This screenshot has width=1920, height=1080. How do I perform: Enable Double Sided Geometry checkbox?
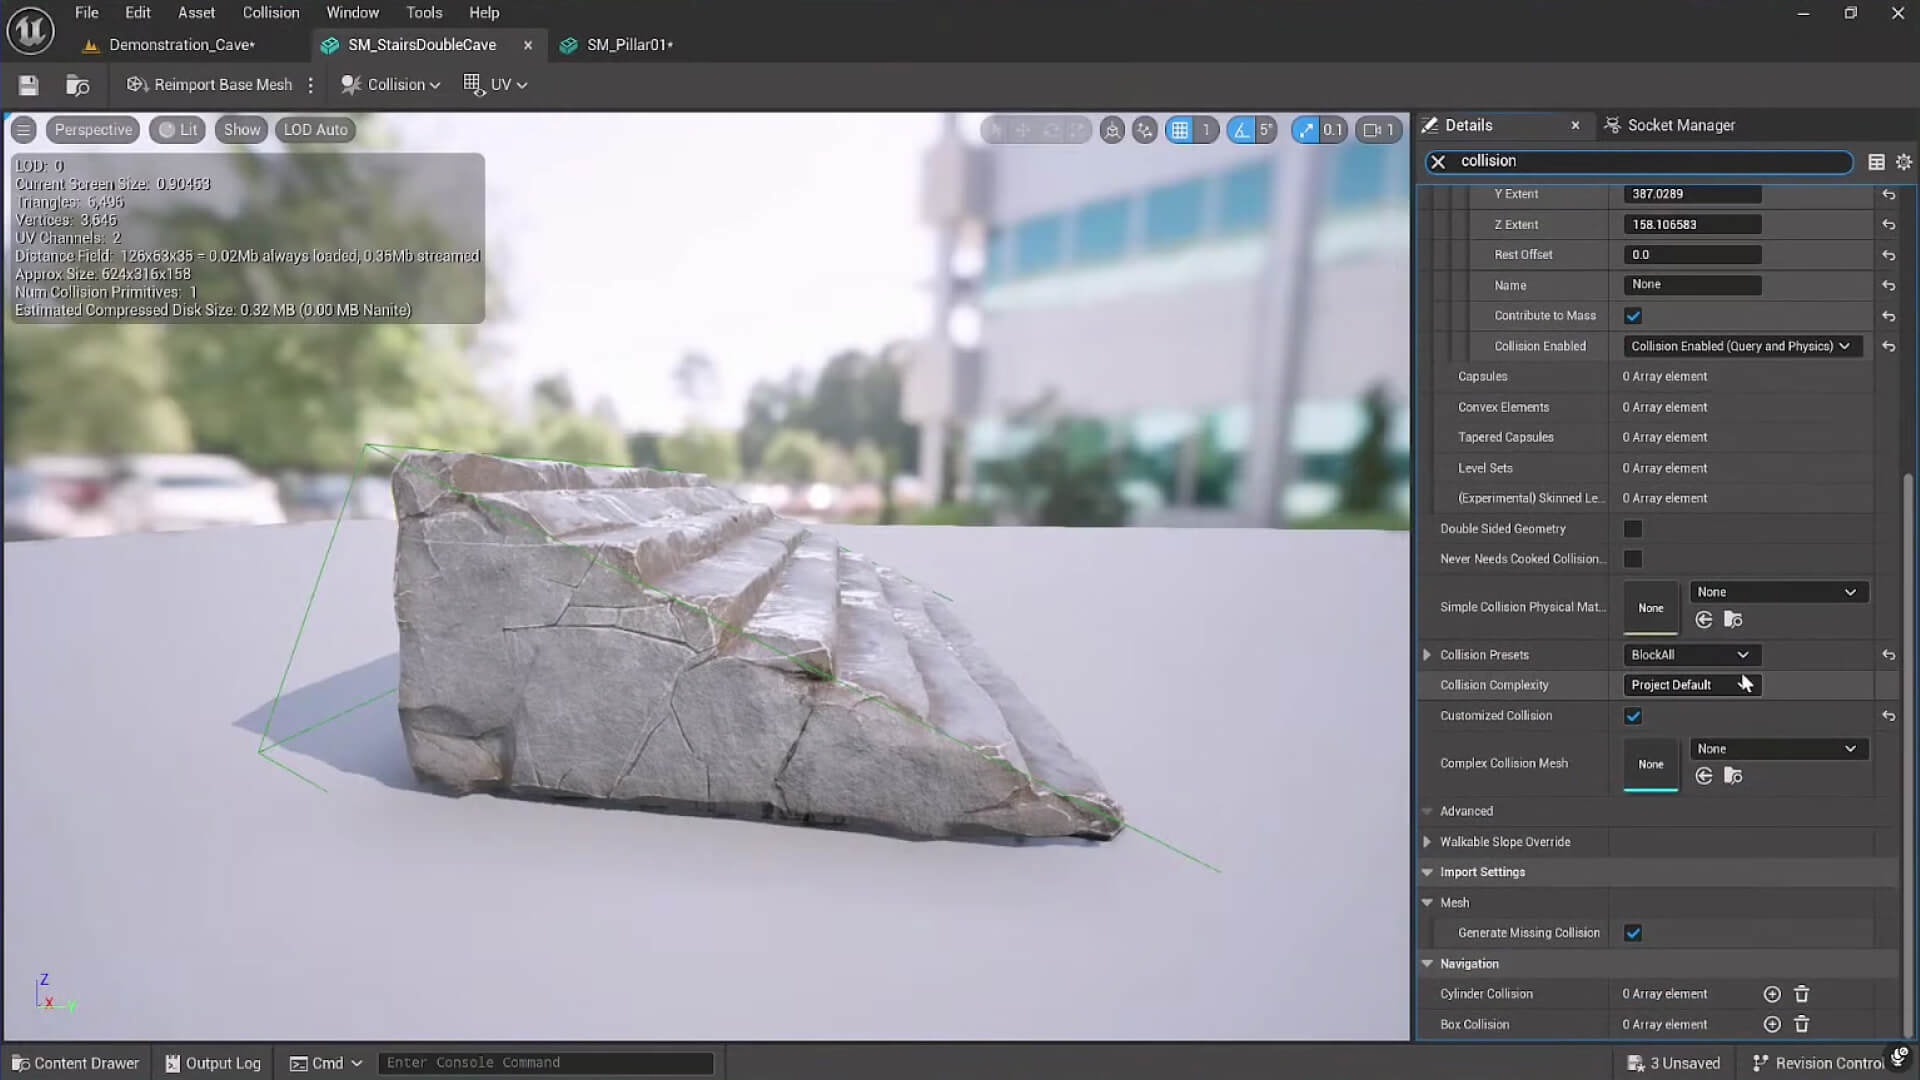point(1633,528)
